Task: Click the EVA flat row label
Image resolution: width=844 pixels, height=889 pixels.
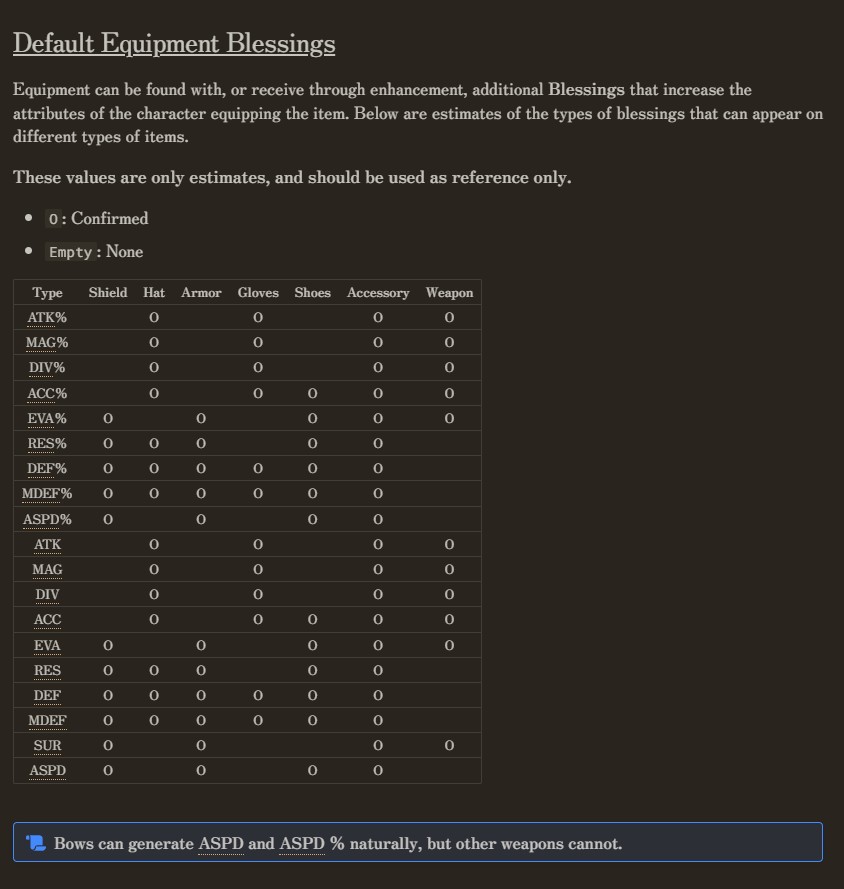Action: pos(47,645)
